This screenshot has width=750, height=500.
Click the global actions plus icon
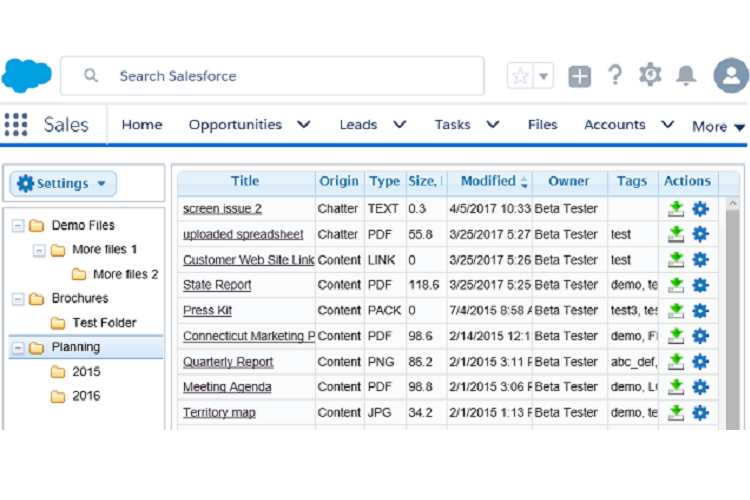tap(580, 76)
